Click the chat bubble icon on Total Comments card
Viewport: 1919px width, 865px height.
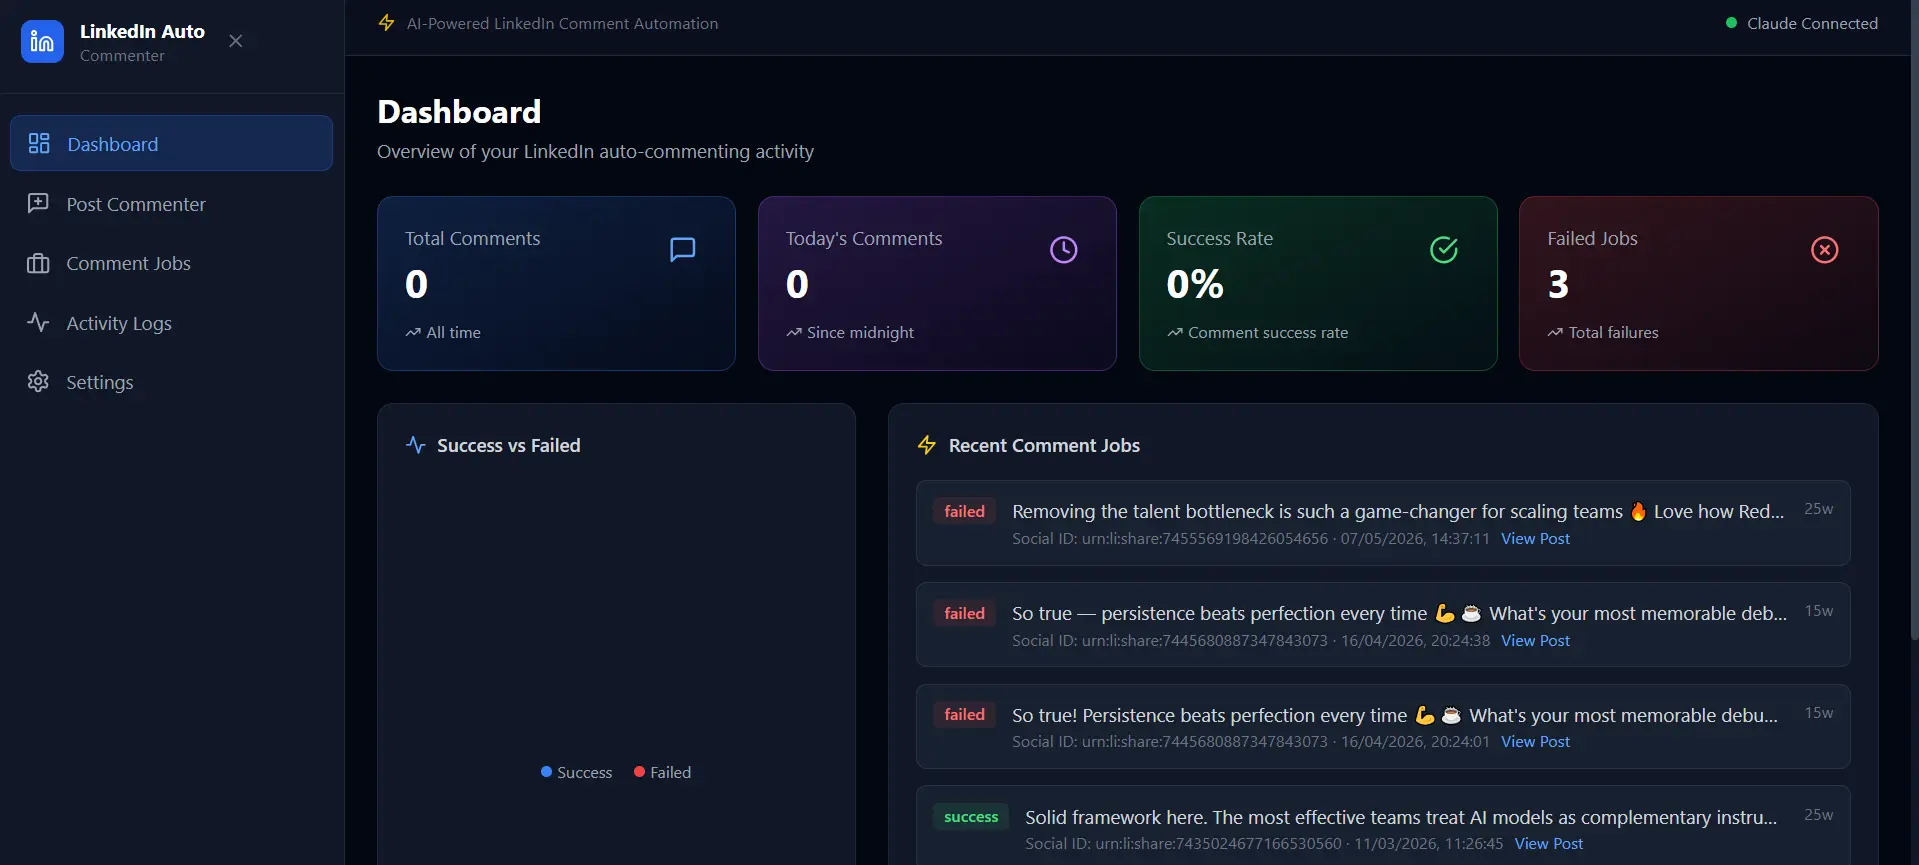point(682,249)
